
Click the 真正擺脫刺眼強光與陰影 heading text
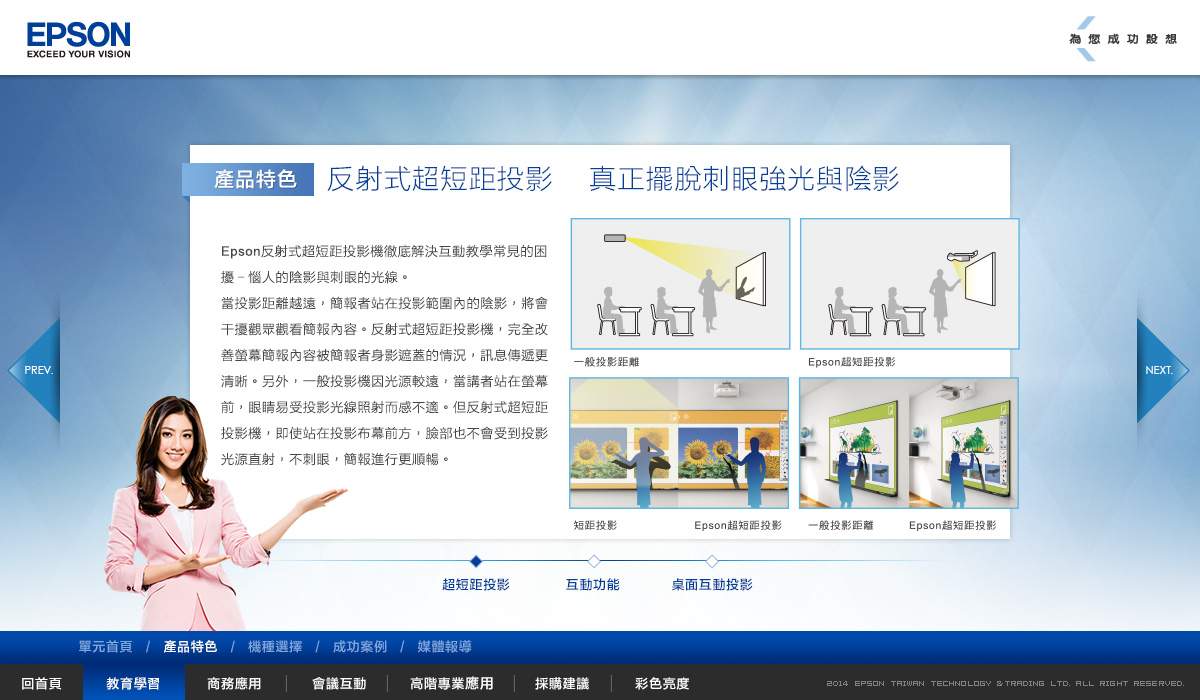pos(744,179)
